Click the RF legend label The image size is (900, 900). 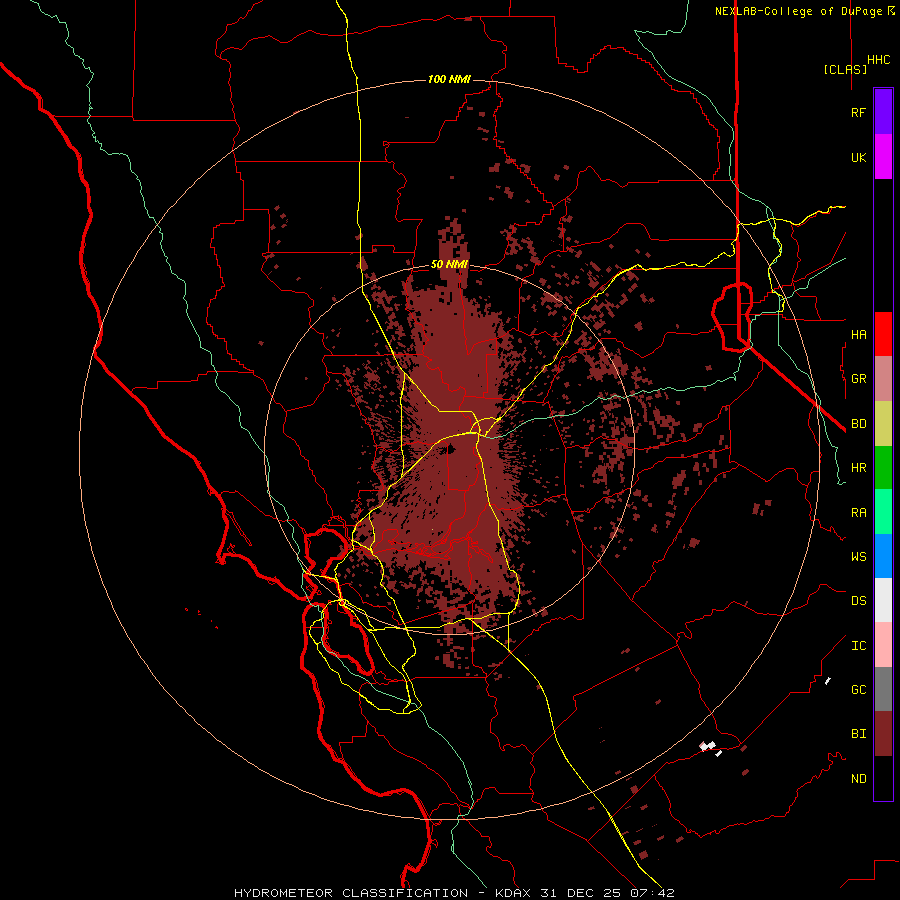point(858,112)
